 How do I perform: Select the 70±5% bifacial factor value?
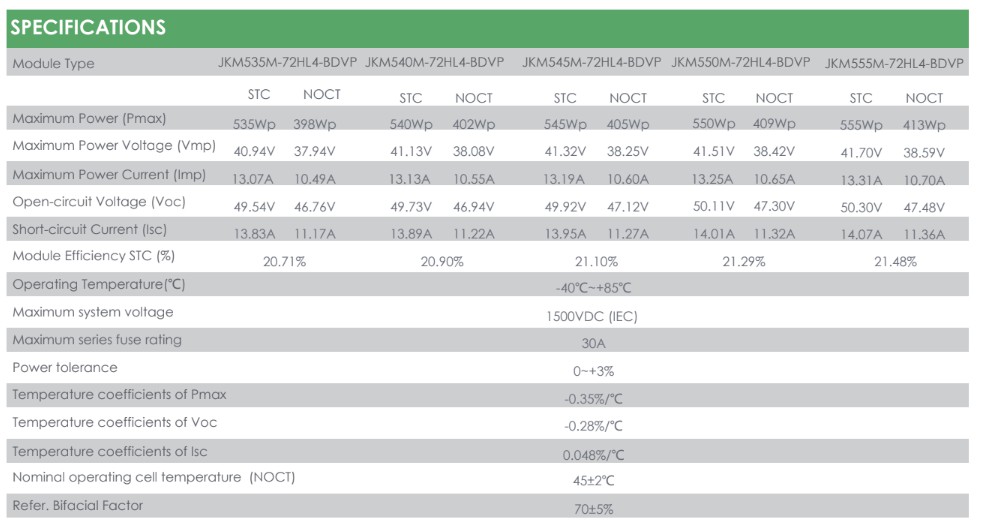pyautogui.click(x=594, y=509)
